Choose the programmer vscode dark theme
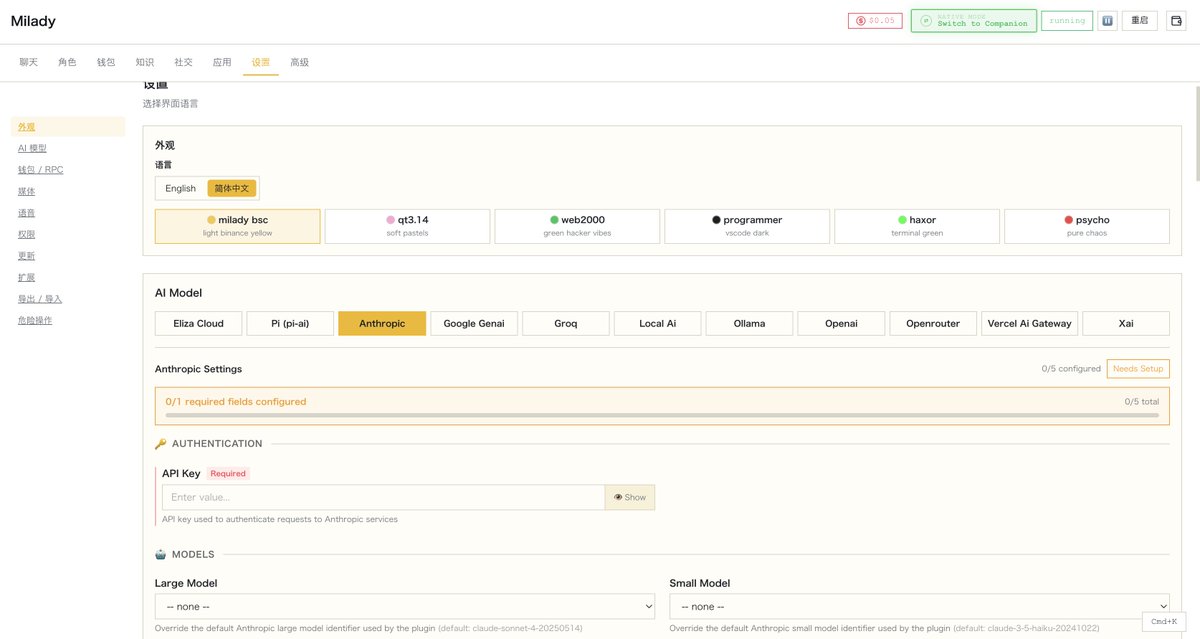Viewport: 1200px width, 639px height. point(747,226)
